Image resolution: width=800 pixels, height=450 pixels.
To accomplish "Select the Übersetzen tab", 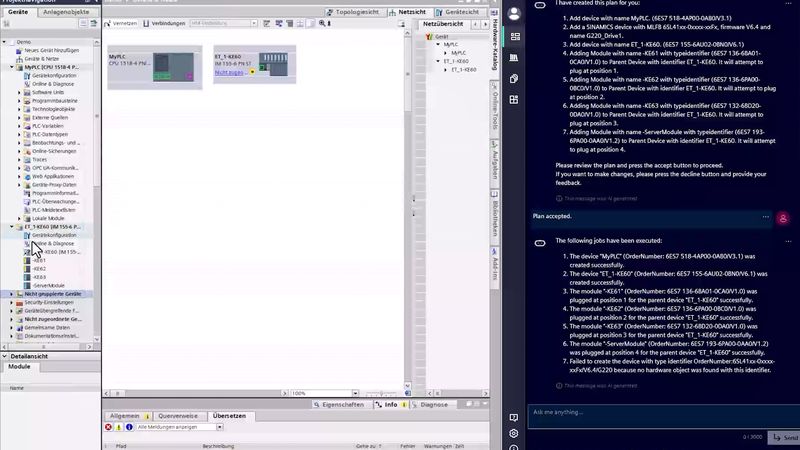I will point(230,416).
